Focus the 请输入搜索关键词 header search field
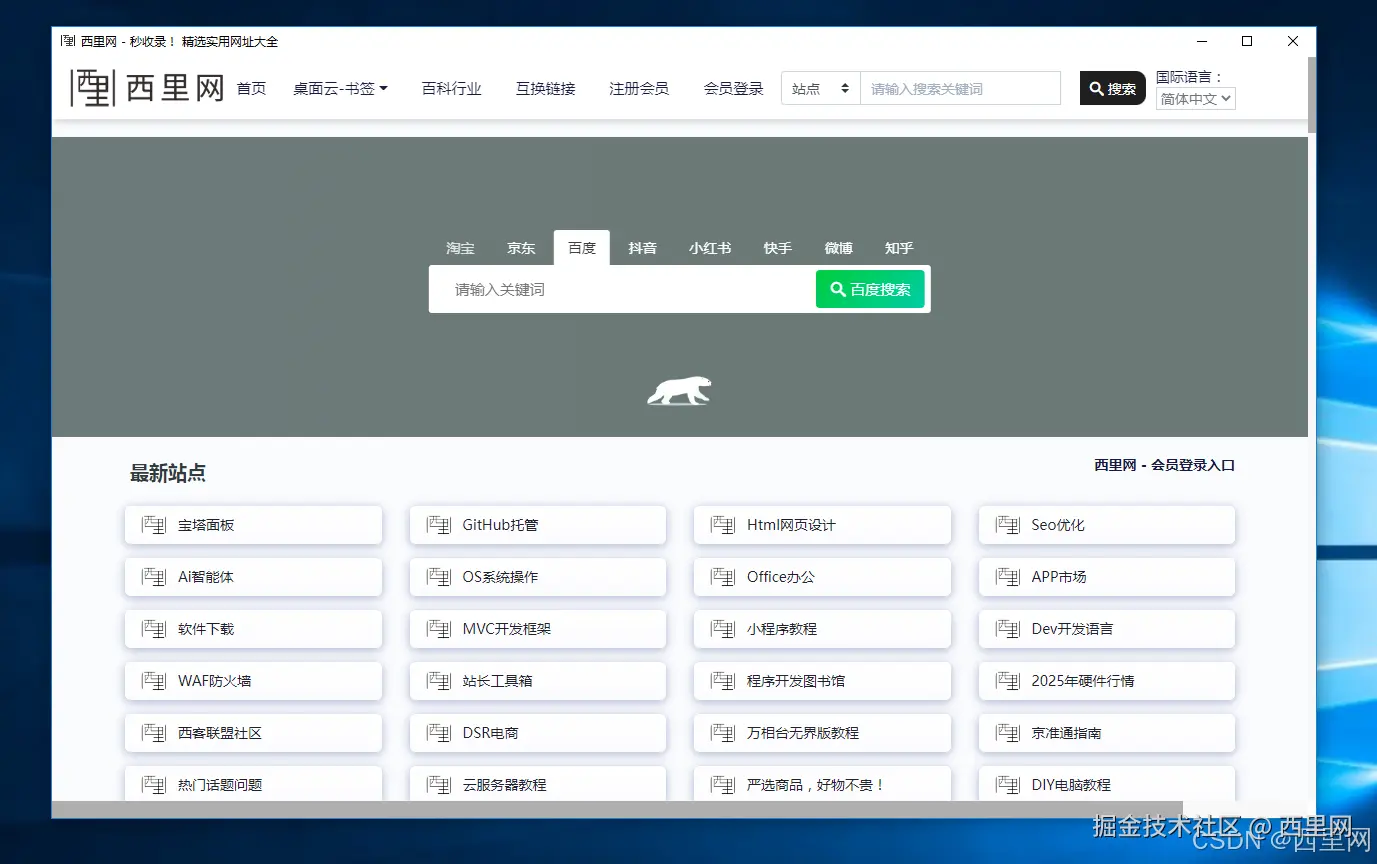Screen dimensions: 1377x864 960,88
